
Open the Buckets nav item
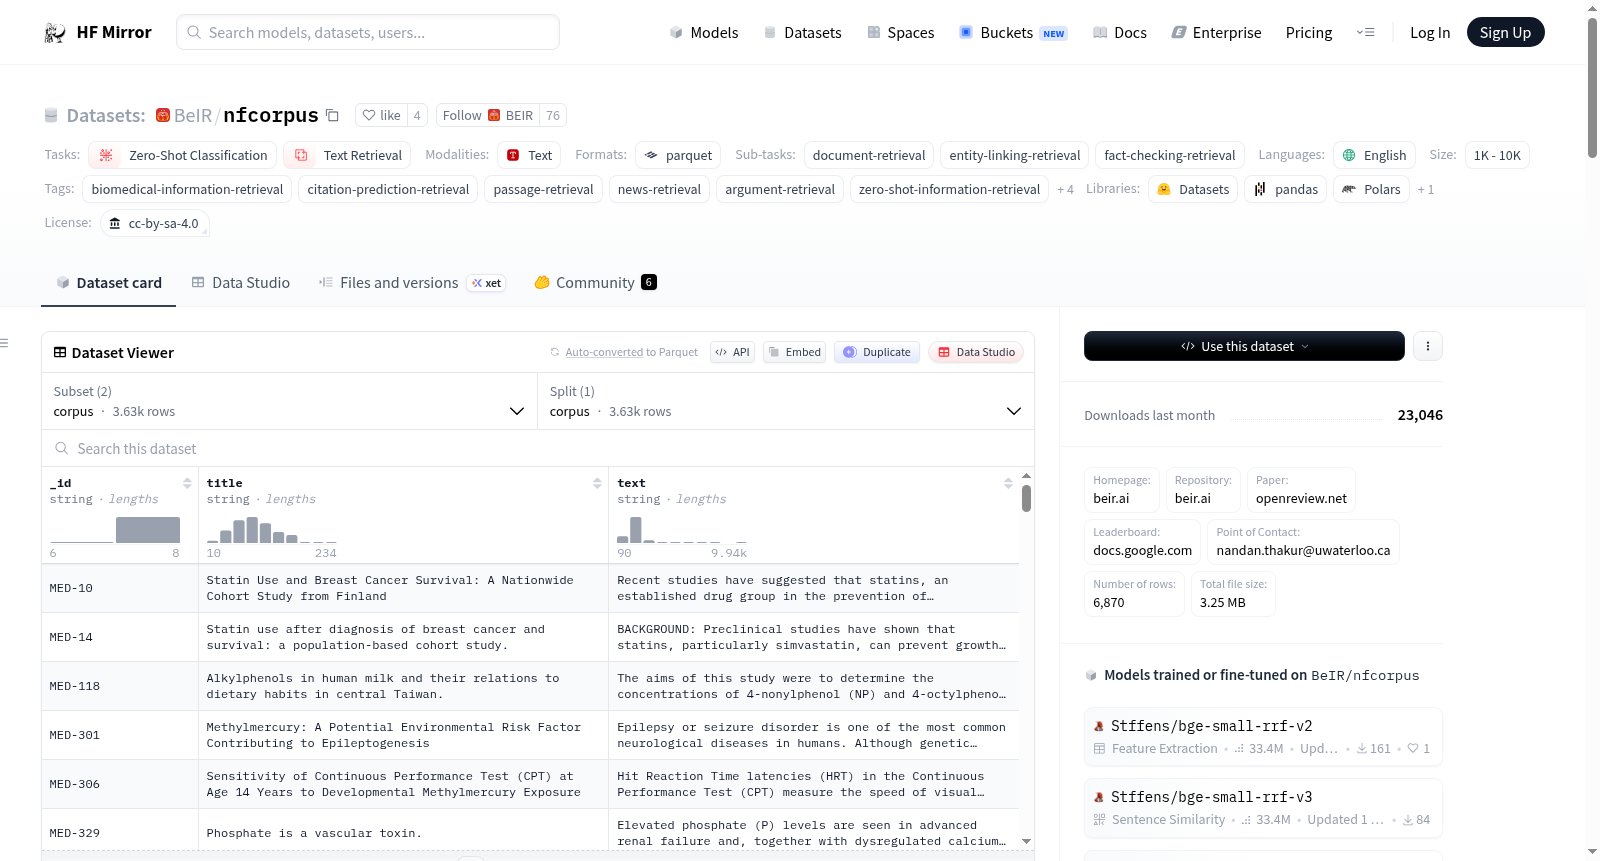[1013, 33]
